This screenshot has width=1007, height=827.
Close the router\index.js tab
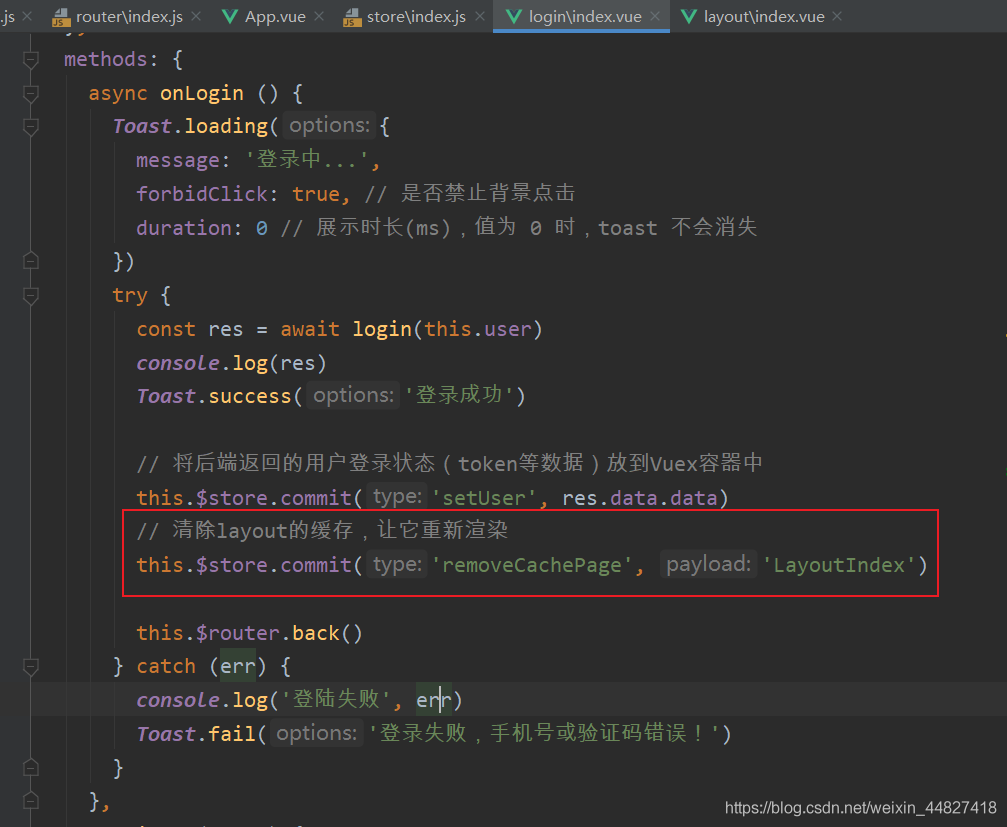click(197, 17)
